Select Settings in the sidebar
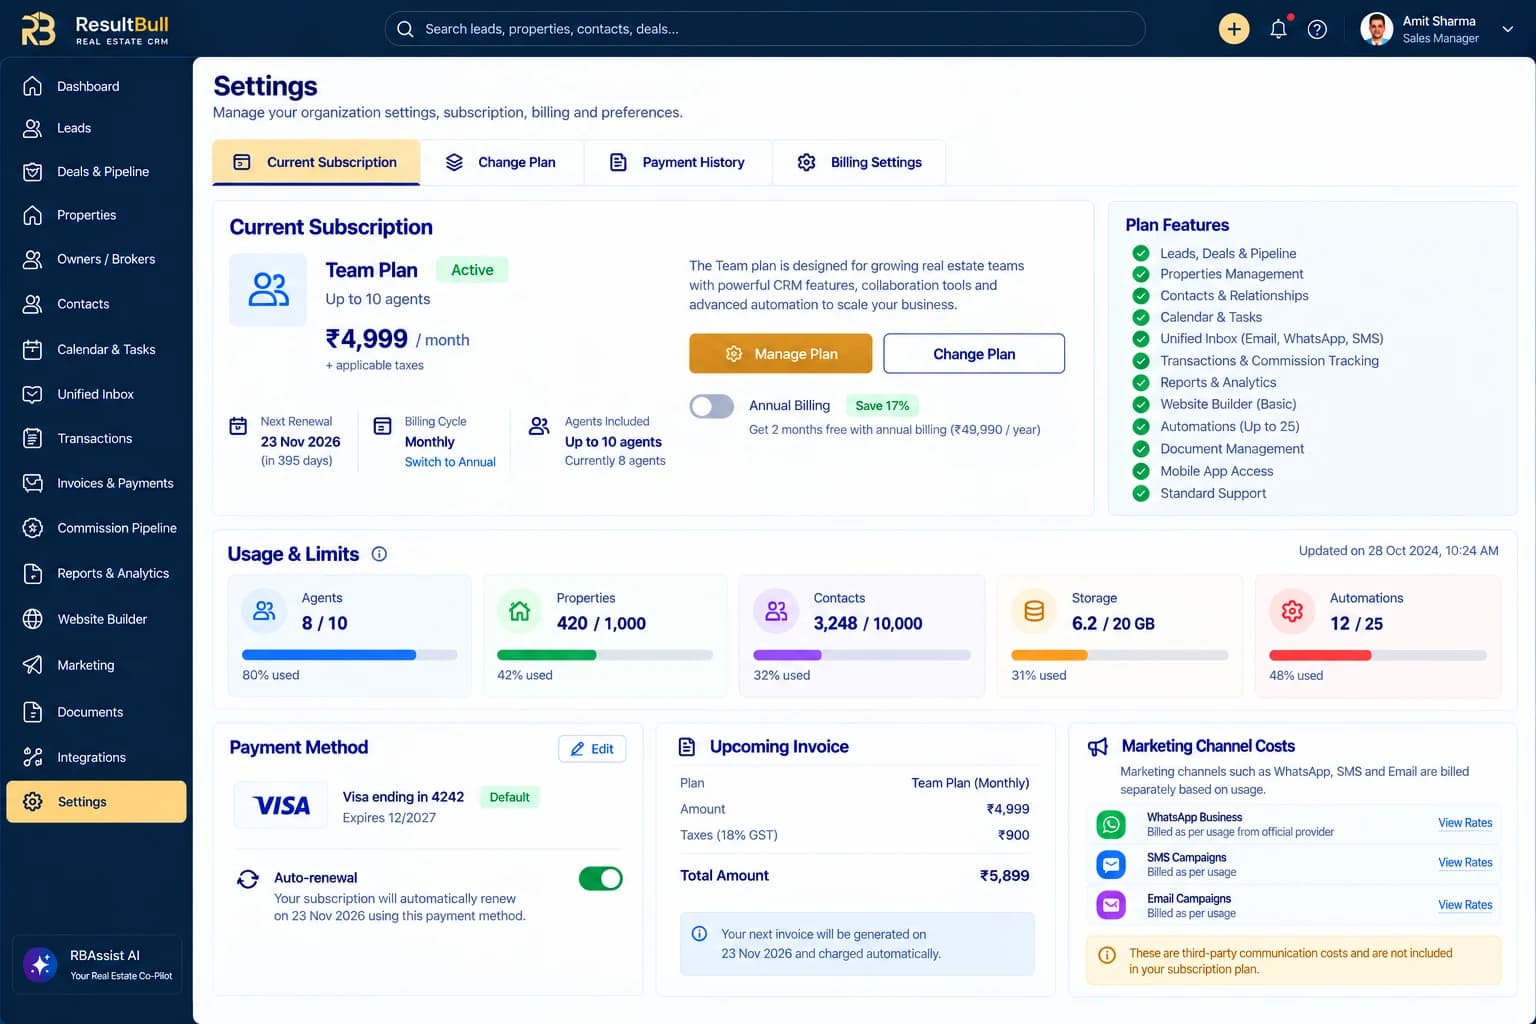Screen dimensions: 1536x1024 click(96, 802)
